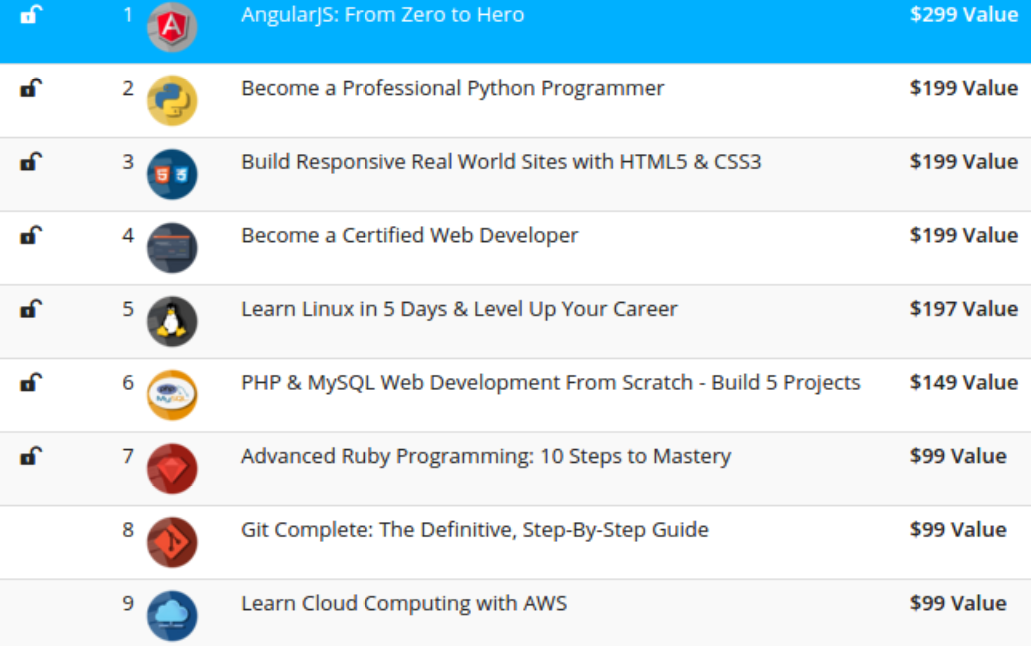Open PHP & MySQL Web Development course
Viewport: 1031px width, 646px height.
click(550, 383)
